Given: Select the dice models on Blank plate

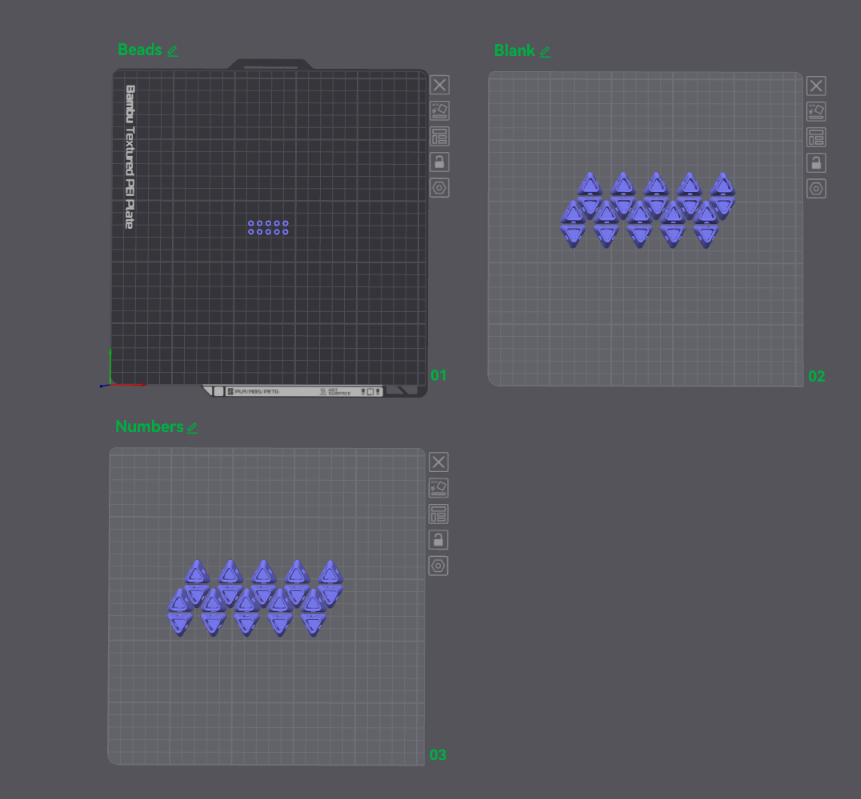Looking at the screenshot, I should click(x=647, y=210).
